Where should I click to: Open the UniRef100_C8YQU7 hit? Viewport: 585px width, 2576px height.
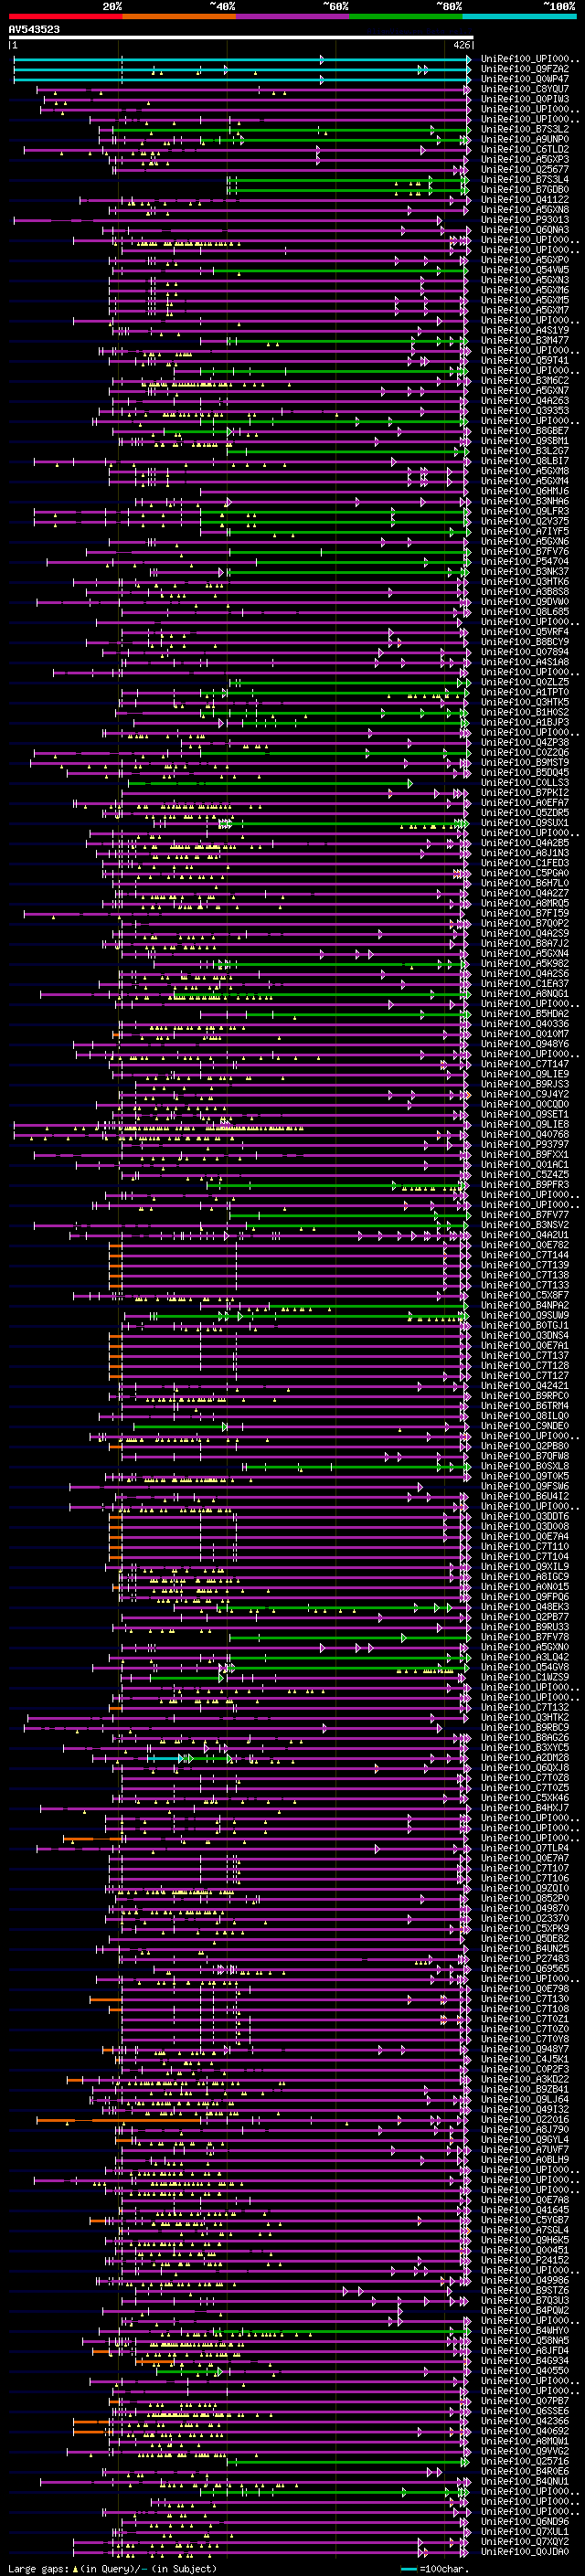(525, 89)
